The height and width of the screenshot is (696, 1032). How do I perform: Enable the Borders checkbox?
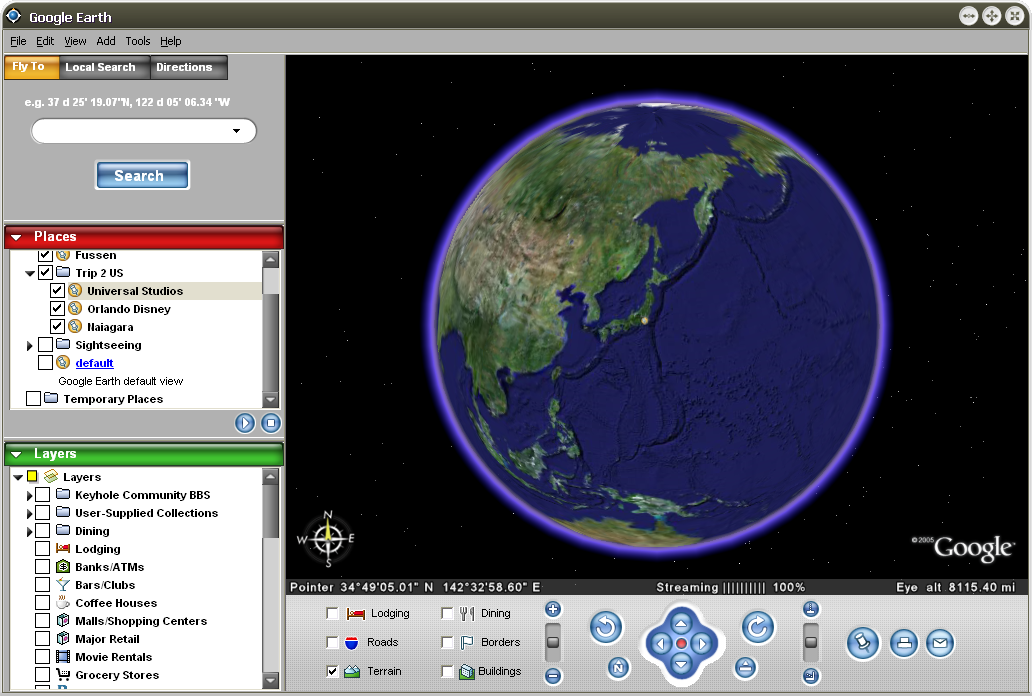pos(447,642)
